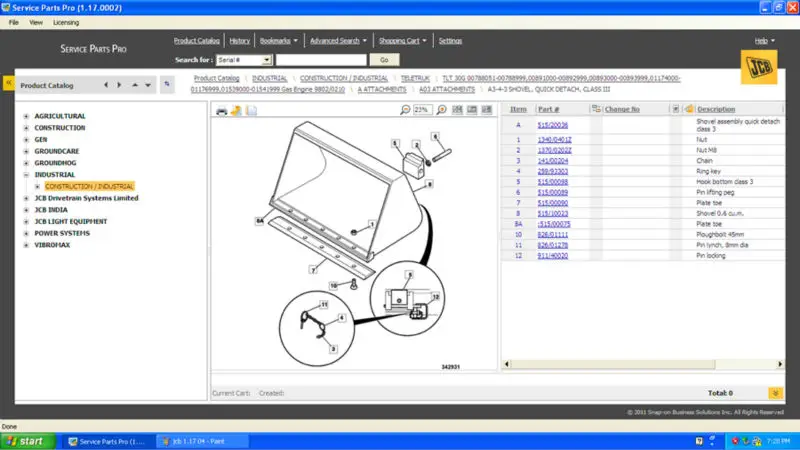
Task: Click the icon left of Change No header
Action: click(x=596, y=109)
